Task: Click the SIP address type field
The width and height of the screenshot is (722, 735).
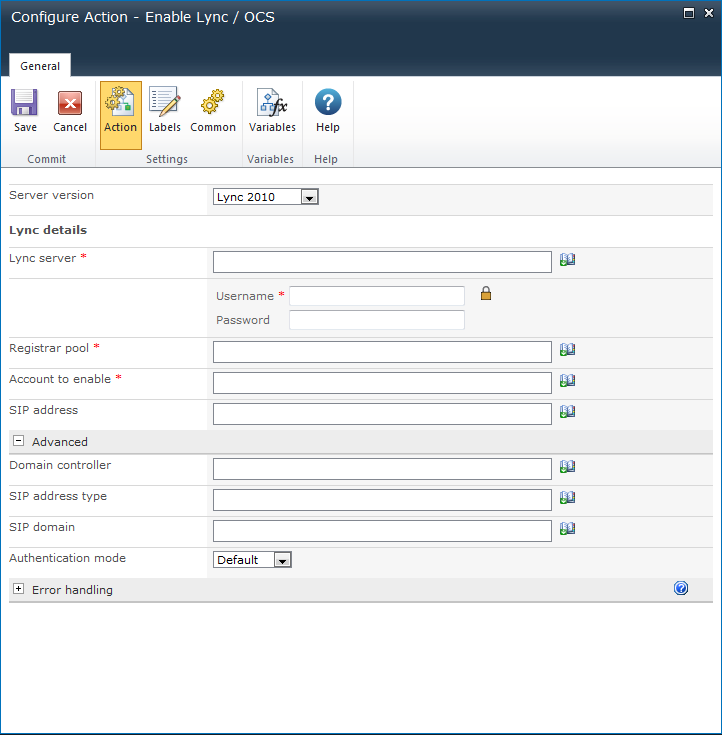Action: point(382,500)
